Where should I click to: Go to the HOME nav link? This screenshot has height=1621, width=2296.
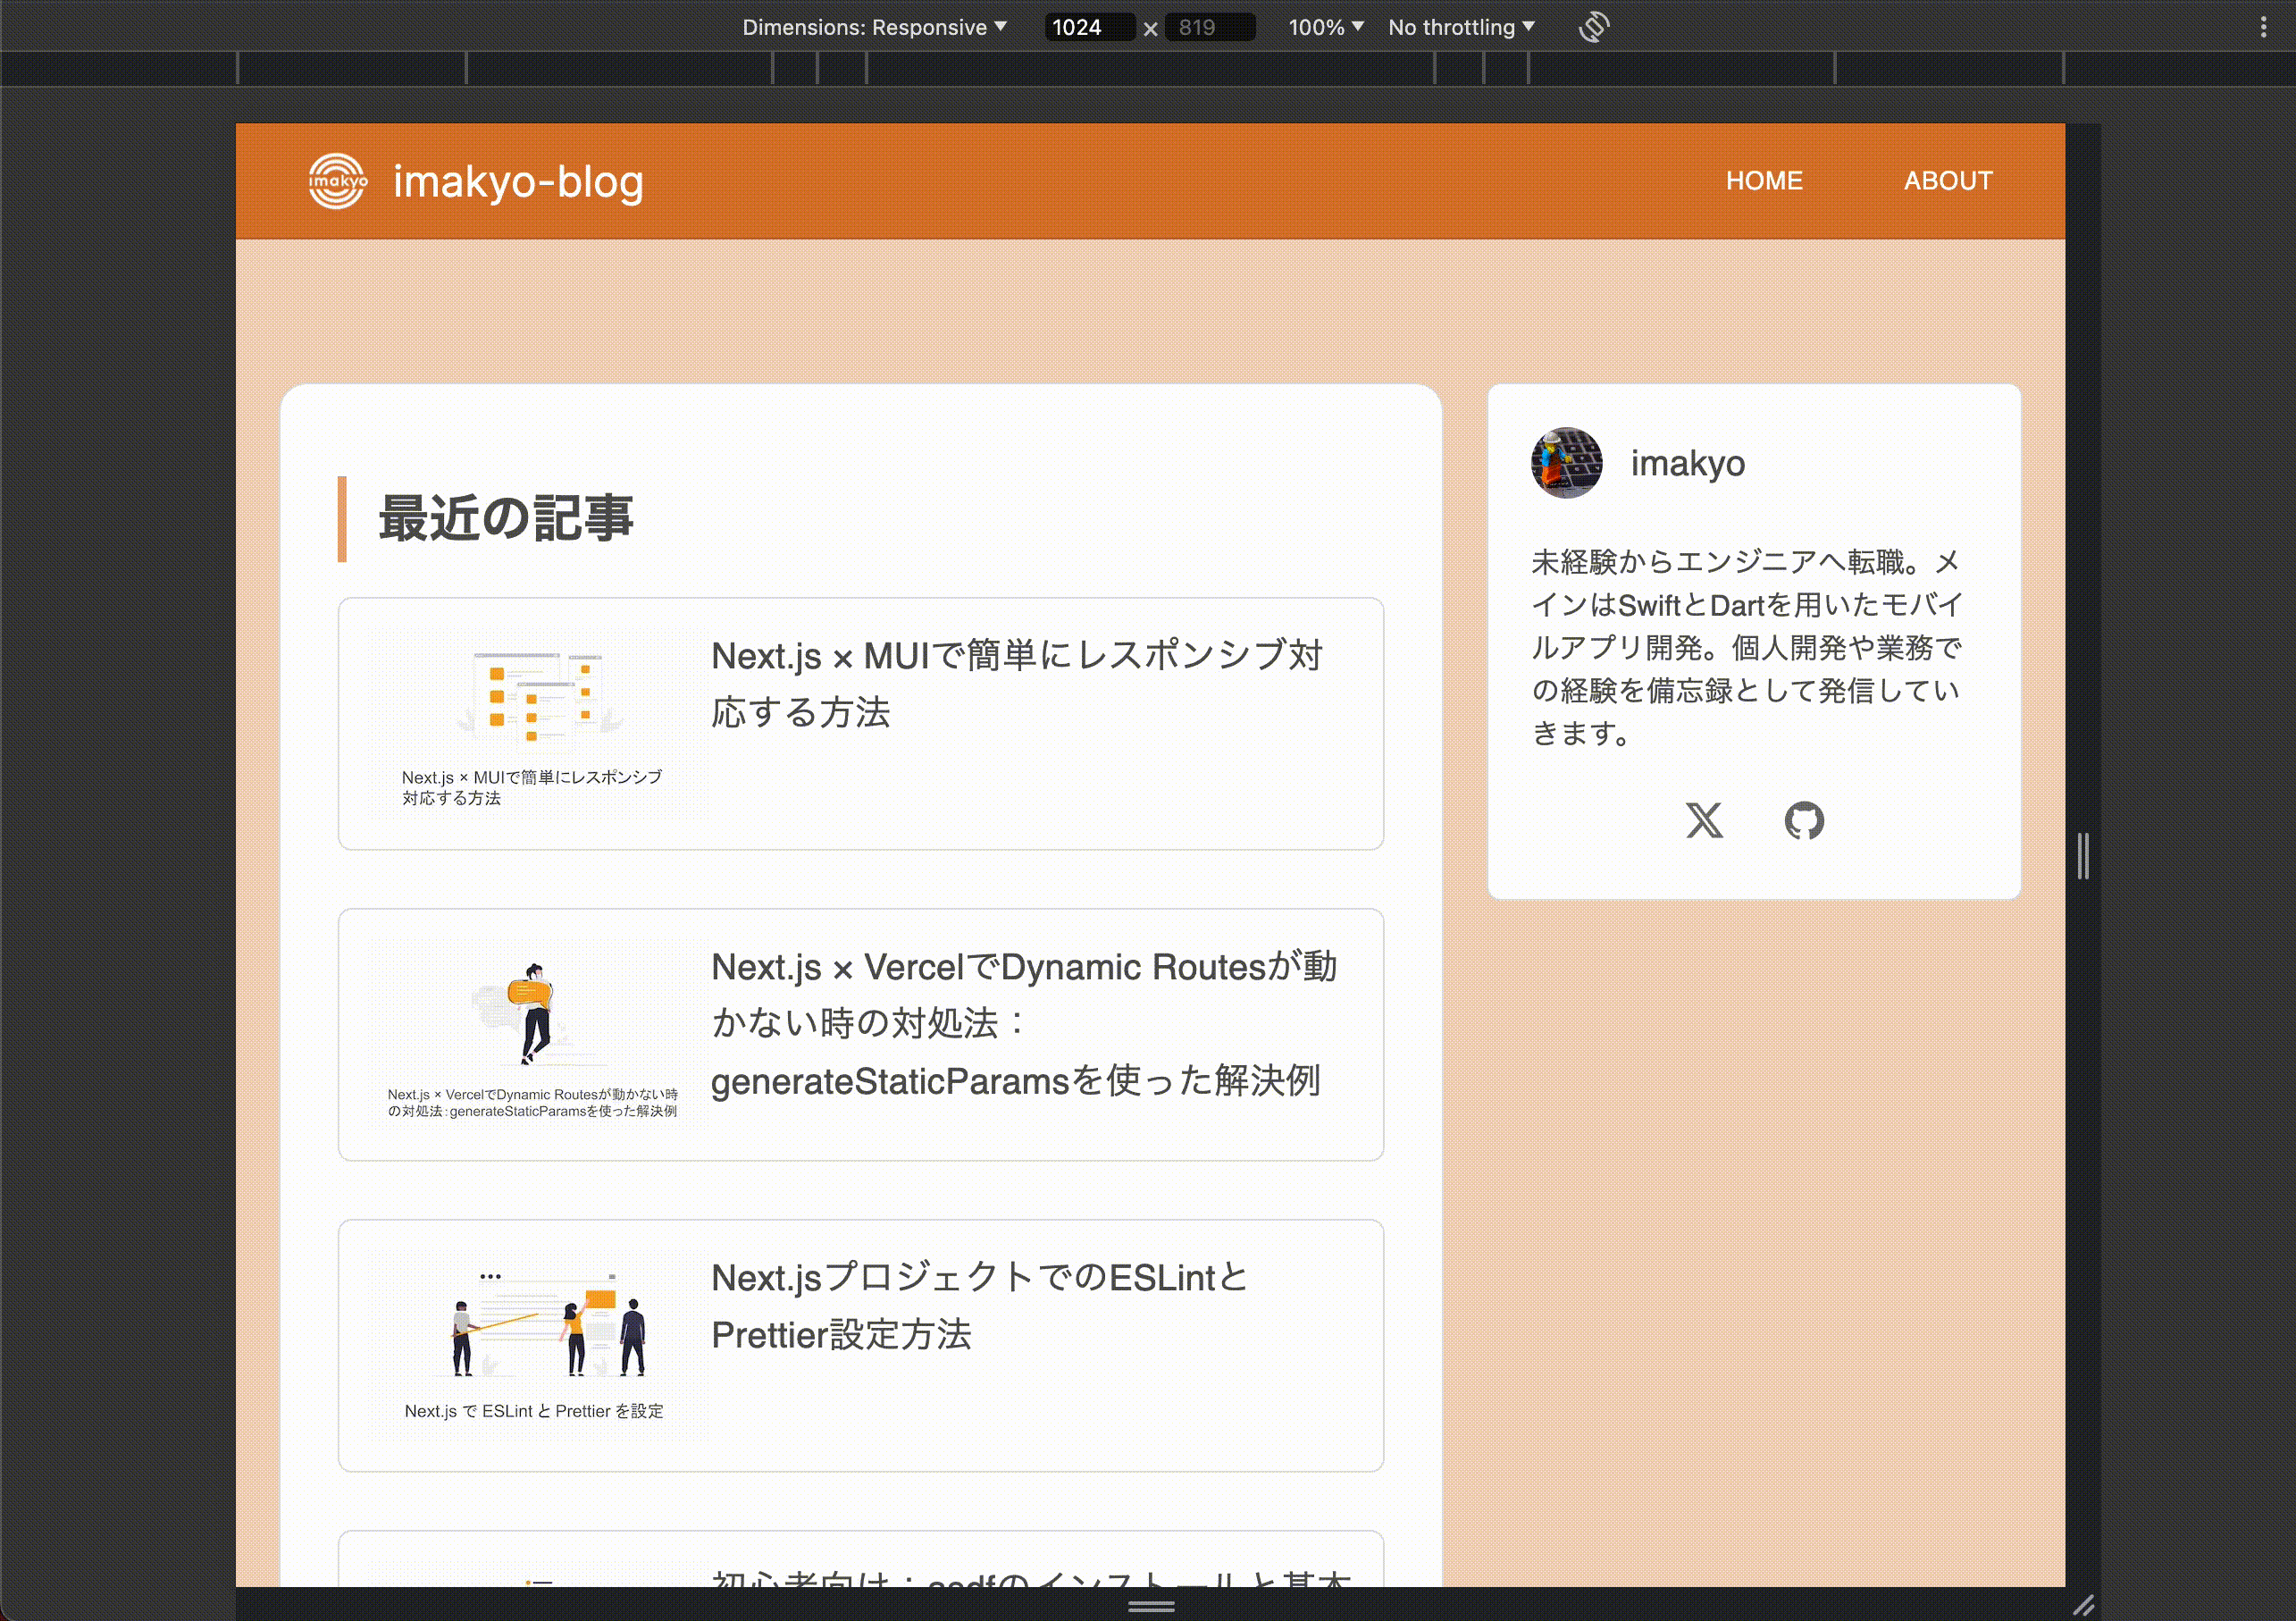click(x=1764, y=181)
